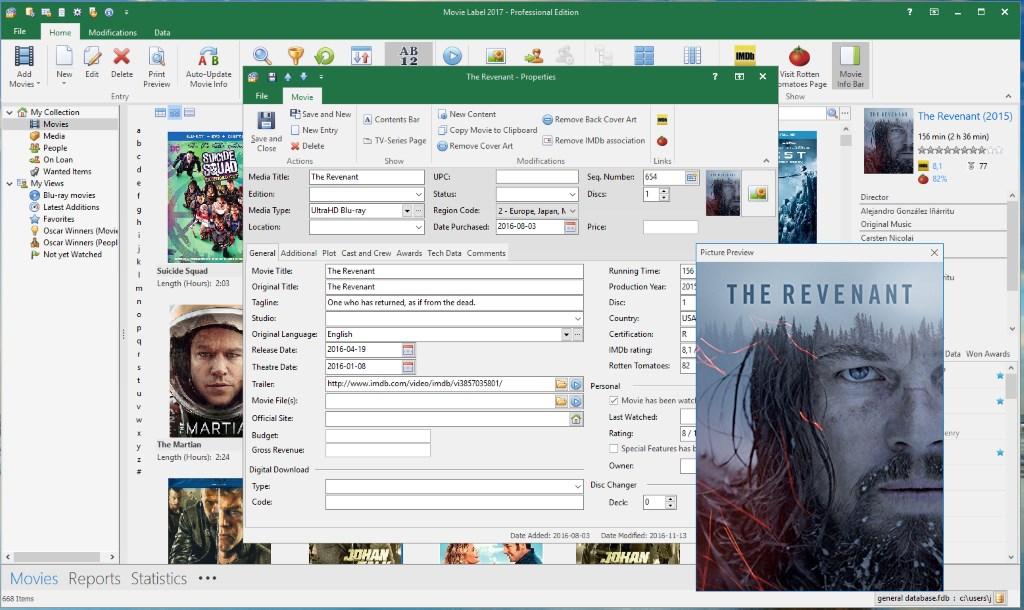Screen dimensions: 1024x610
Task: Click the calendar icon beside Release Date
Action: (x=408, y=350)
